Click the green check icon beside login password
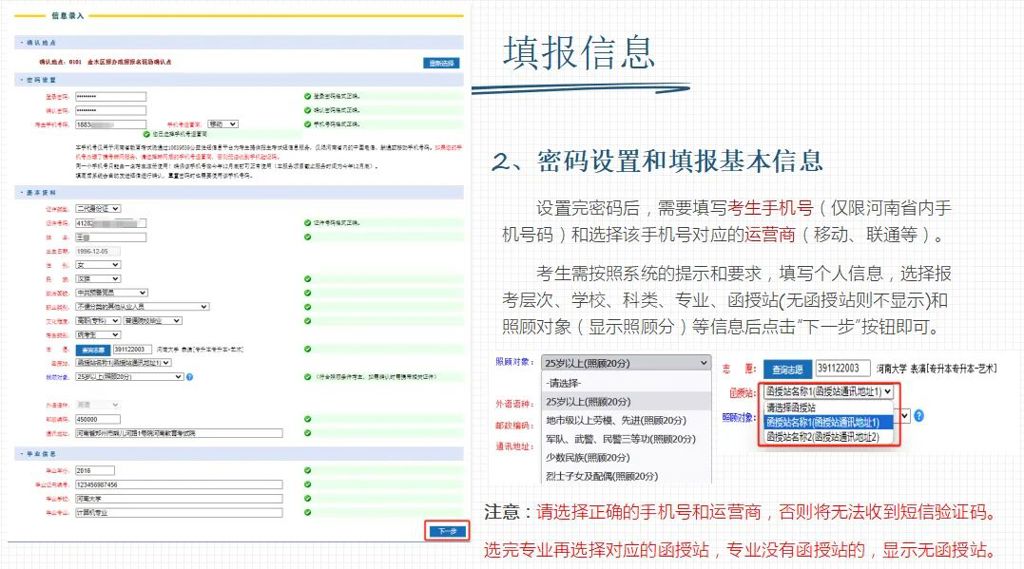This screenshot has height=569, width=1024. (x=308, y=97)
